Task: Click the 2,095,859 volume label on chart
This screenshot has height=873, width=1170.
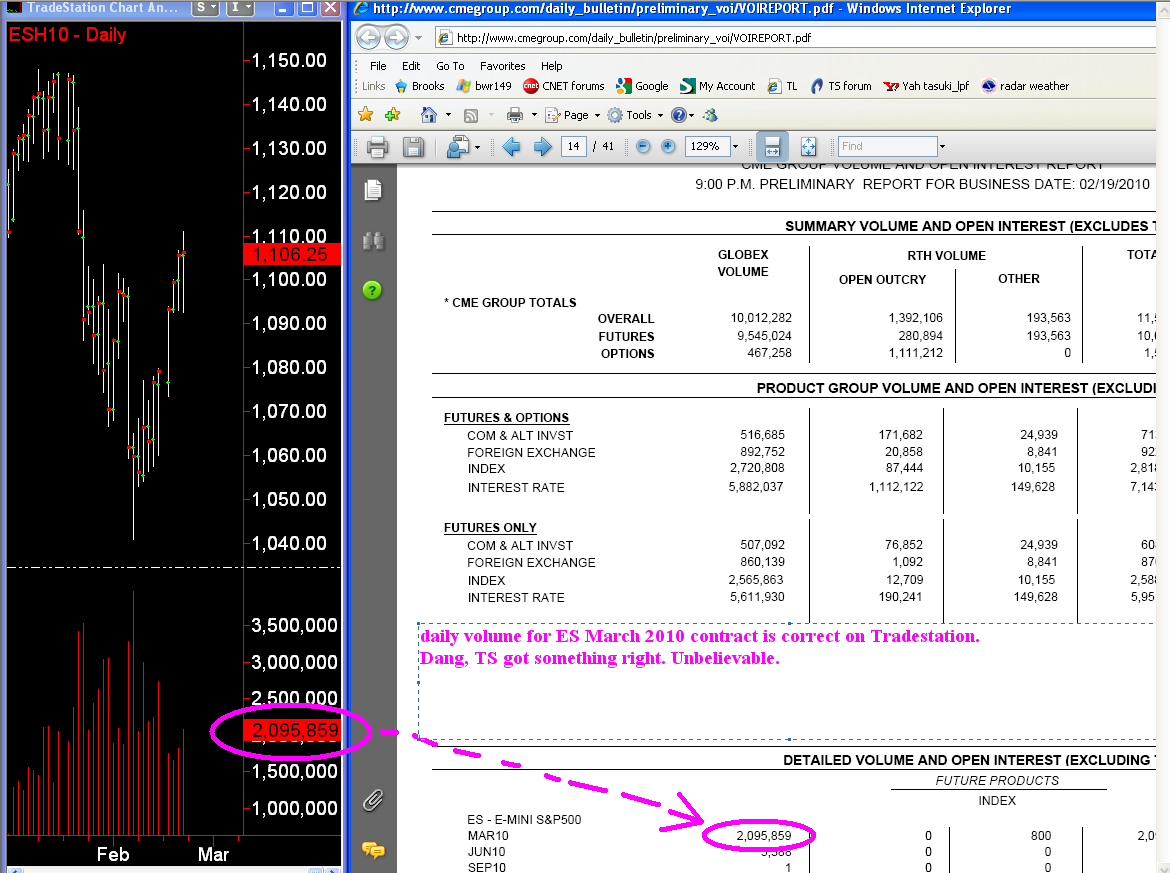Action: [292, 730]
